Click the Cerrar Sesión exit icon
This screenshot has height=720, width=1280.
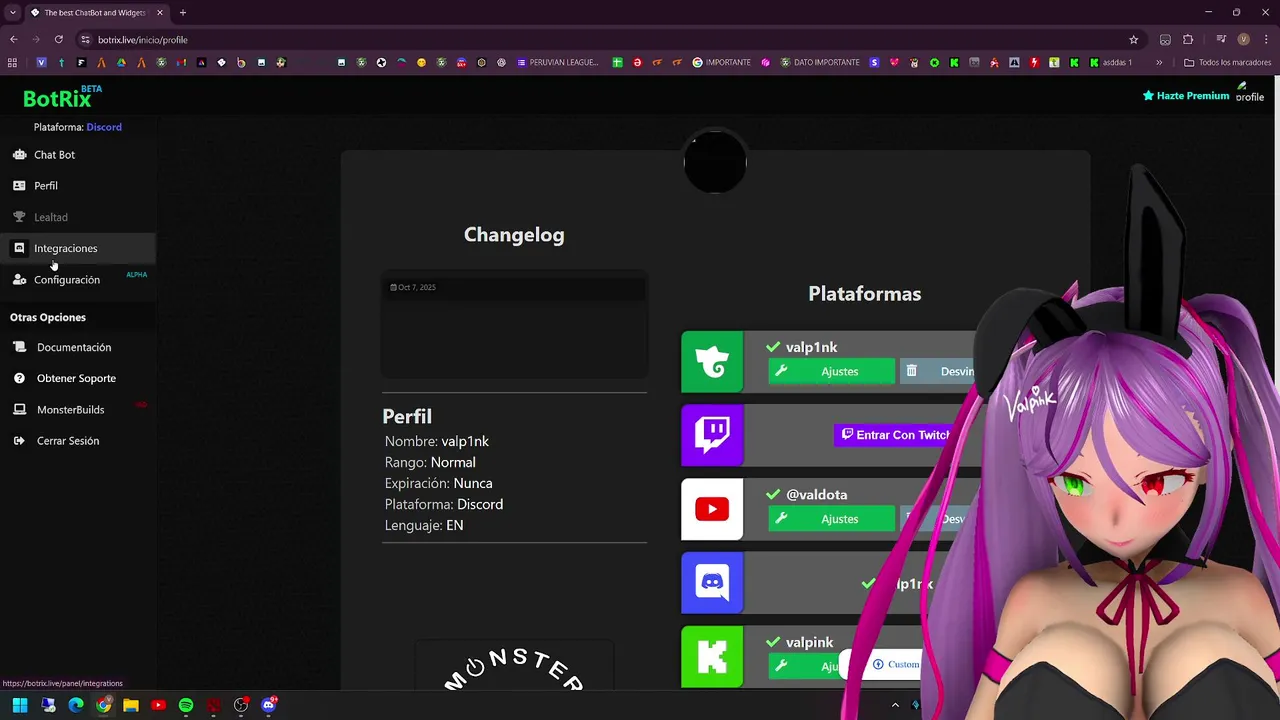pyautogui.click(x=19, y=441)
